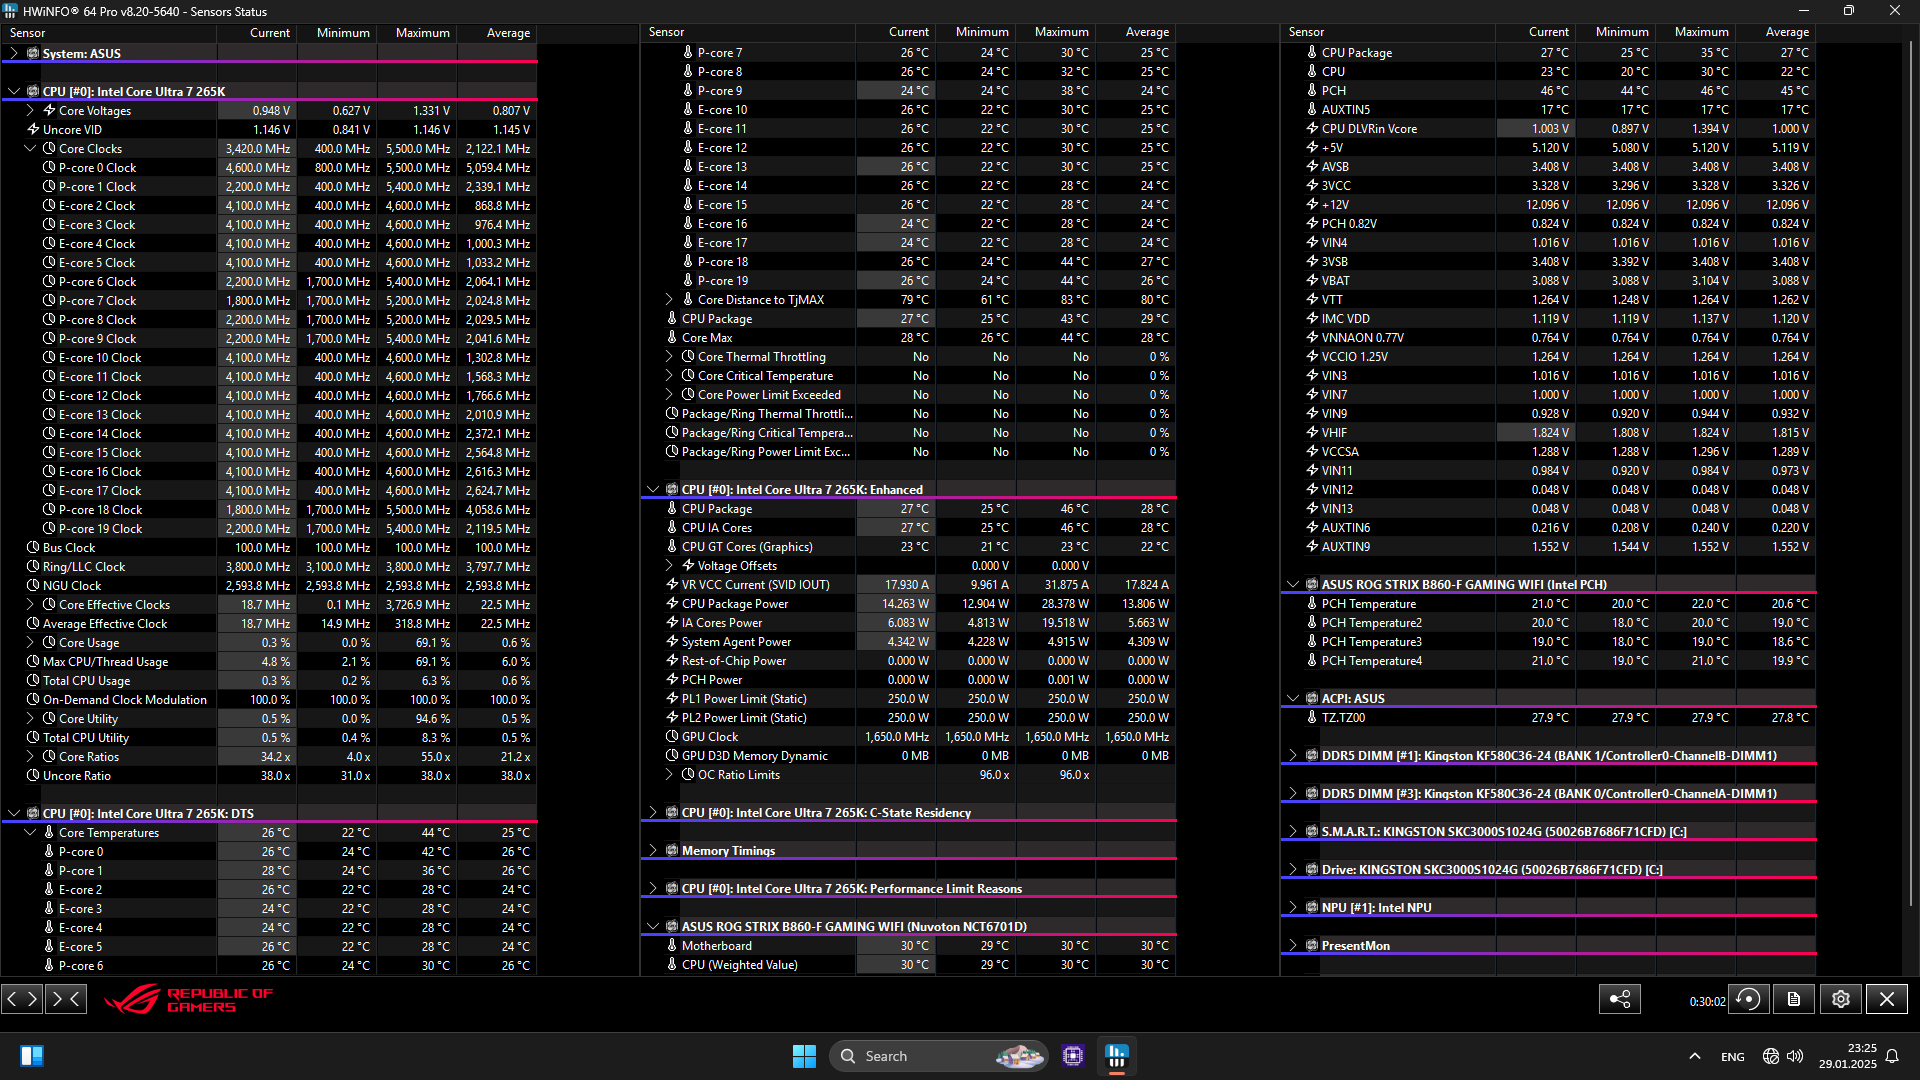Click the Average column header in right panel
Image resolution: width=1920 pixels, height=1080 pixels.
pos(1786,33)
